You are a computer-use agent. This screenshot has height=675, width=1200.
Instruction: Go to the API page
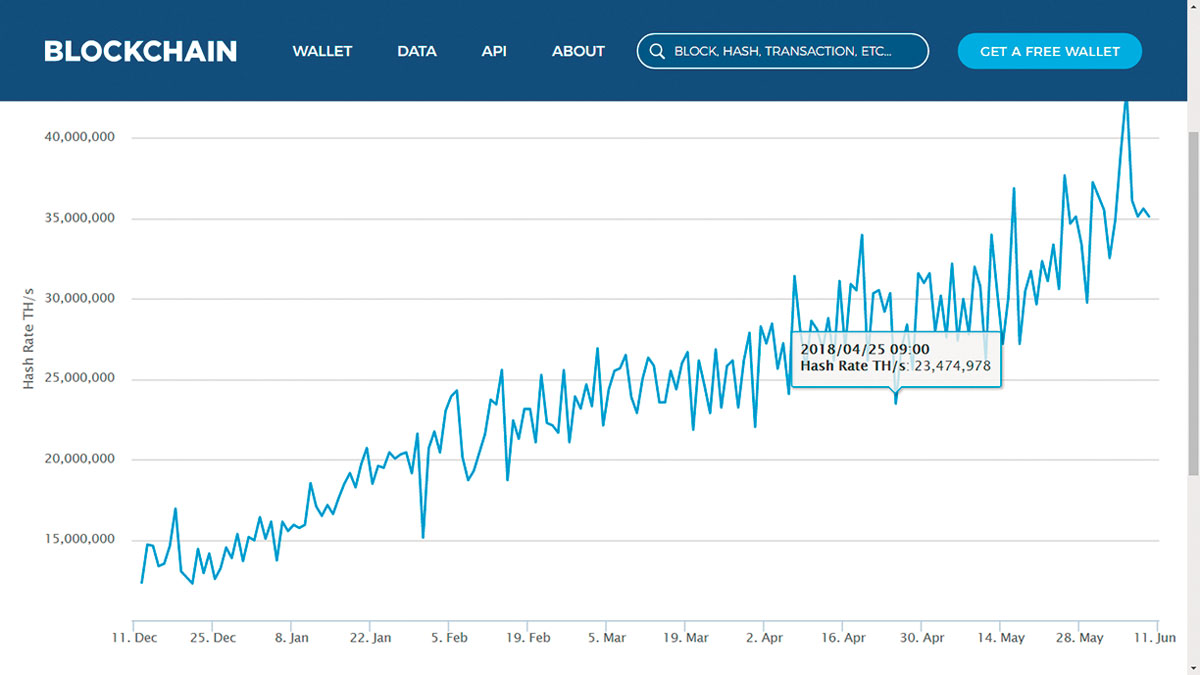(x=494, y=51)
